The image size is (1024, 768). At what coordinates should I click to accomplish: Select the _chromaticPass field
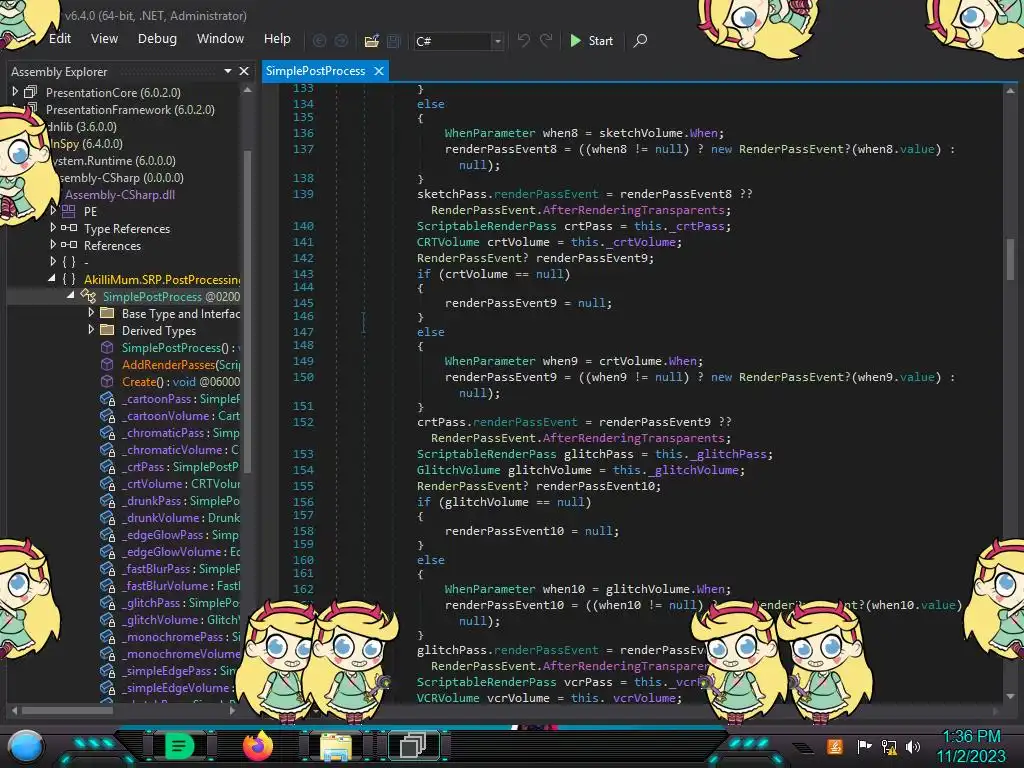[180, 433]
